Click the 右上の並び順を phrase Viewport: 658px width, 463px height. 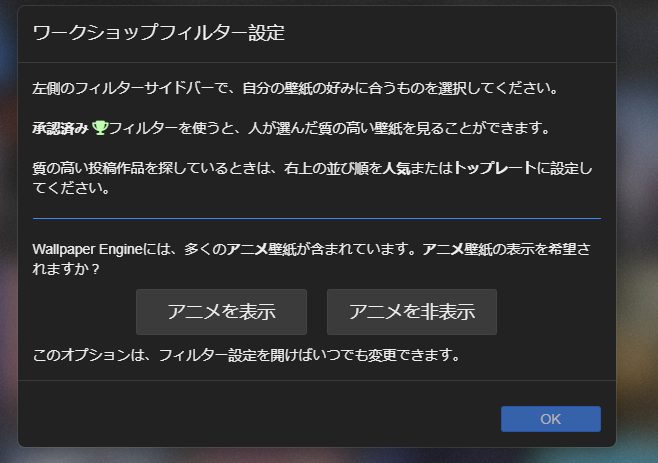pyautogui.click(x=333, y=168)
